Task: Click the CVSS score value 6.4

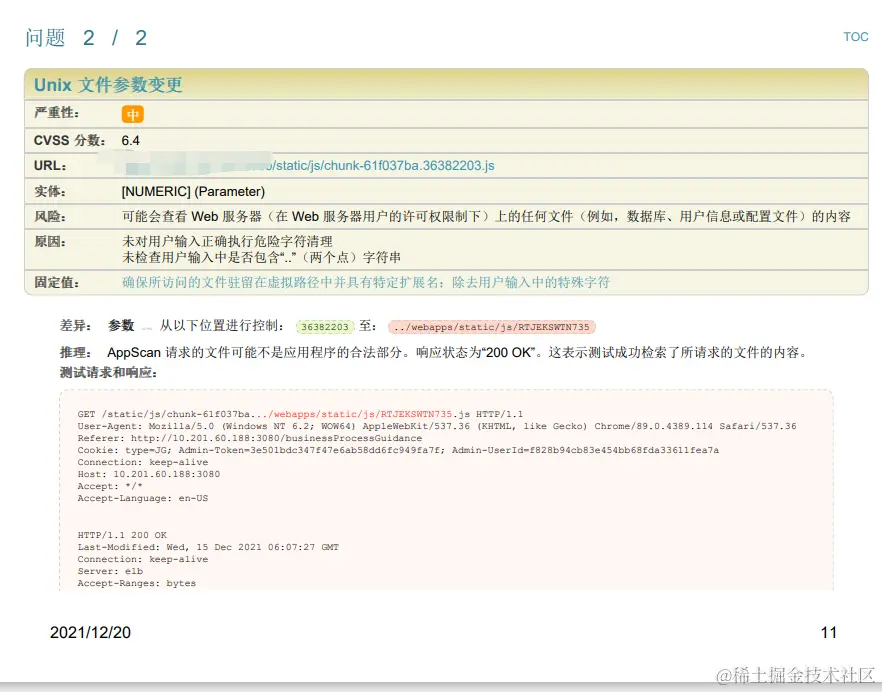Action: point(130,141)
